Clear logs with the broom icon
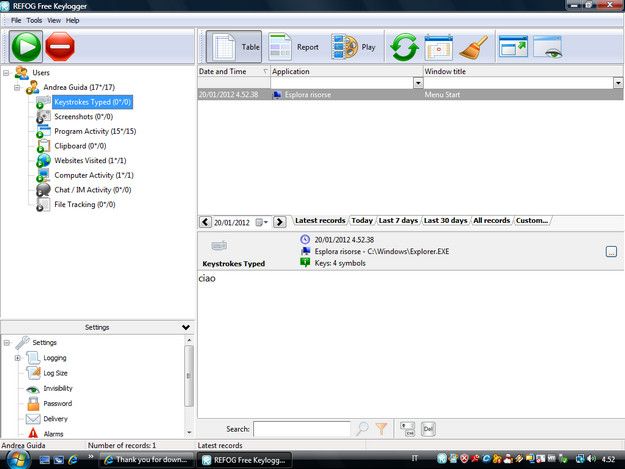The image size is (625, 469). (474, 47)
